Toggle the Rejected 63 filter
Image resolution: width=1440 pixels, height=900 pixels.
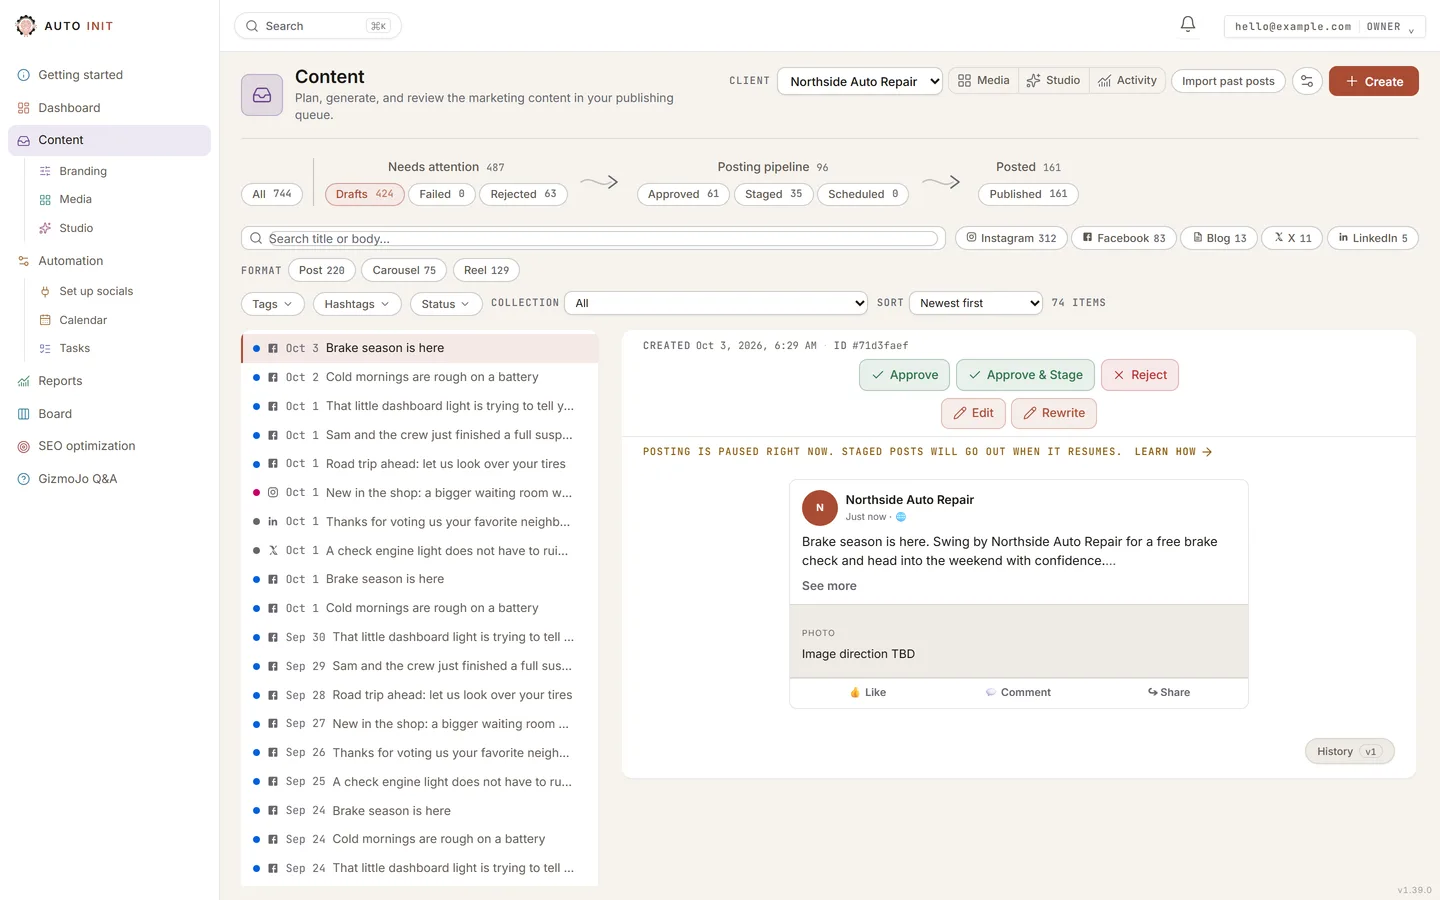tap(523, 194)
